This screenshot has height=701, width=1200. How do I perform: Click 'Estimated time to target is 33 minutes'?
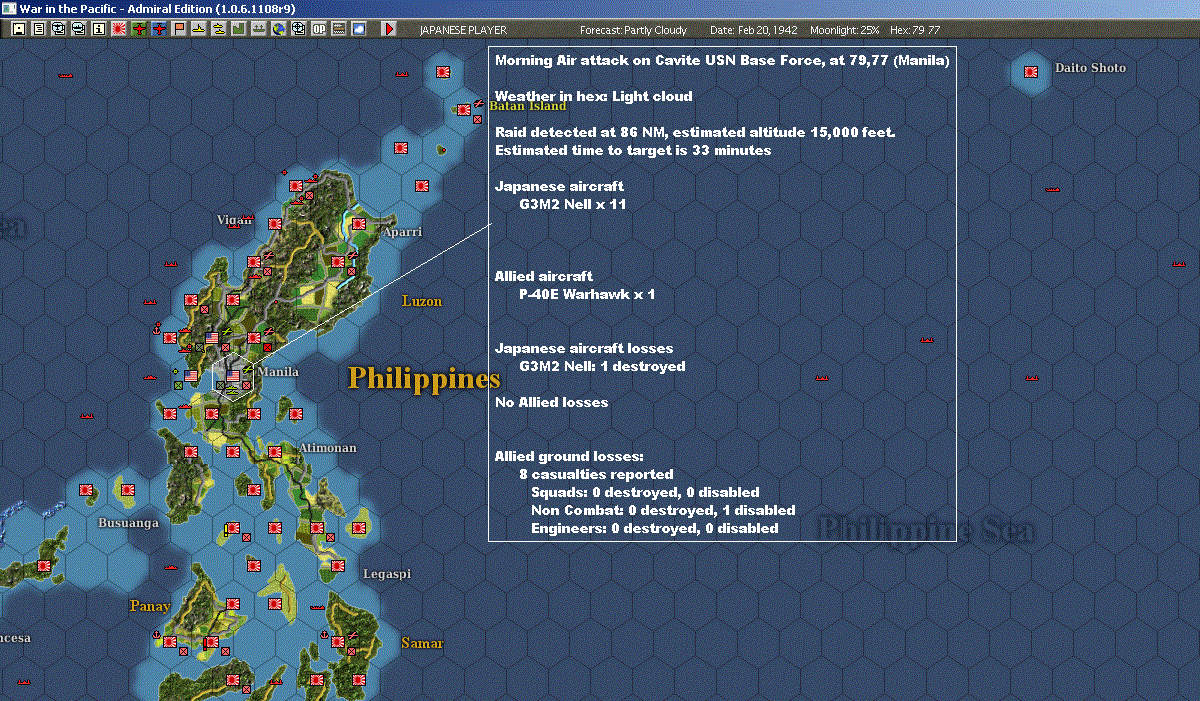pos(633,151)
